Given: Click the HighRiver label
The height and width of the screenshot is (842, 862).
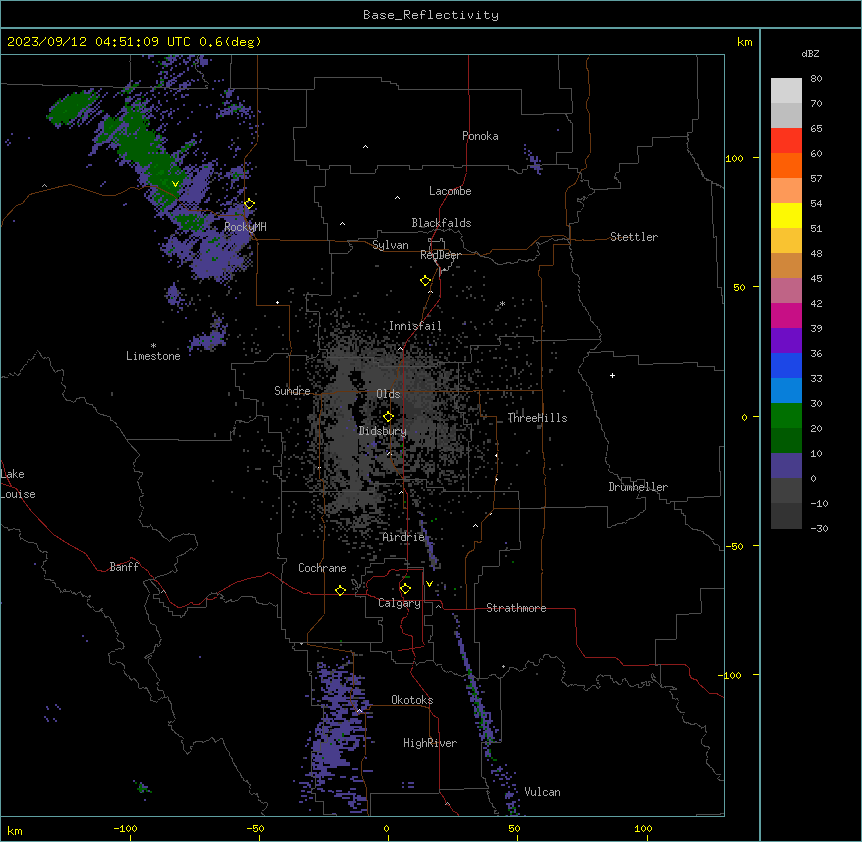Looking at the screenshot, I should (430, 743).
